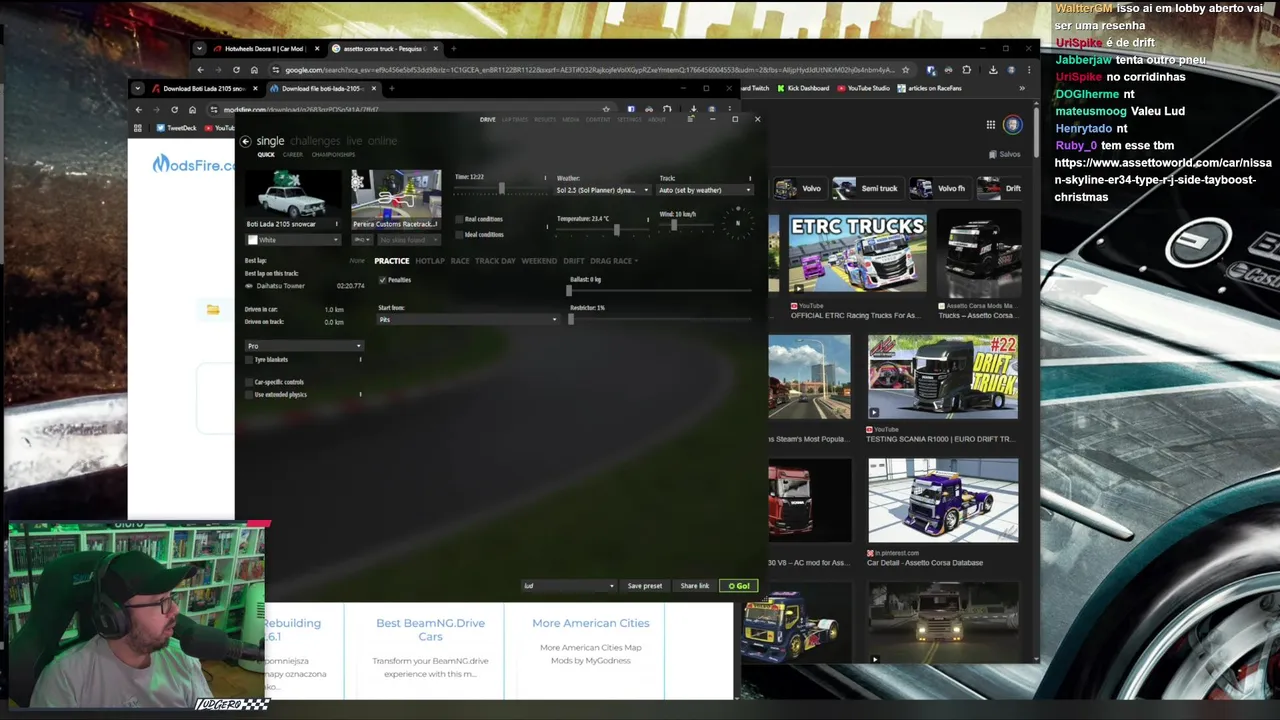Adjust the Temperature 23.4 °C slider
Image resolution: width=1280 pixels, height=720 pixels.
coord(602,230)
